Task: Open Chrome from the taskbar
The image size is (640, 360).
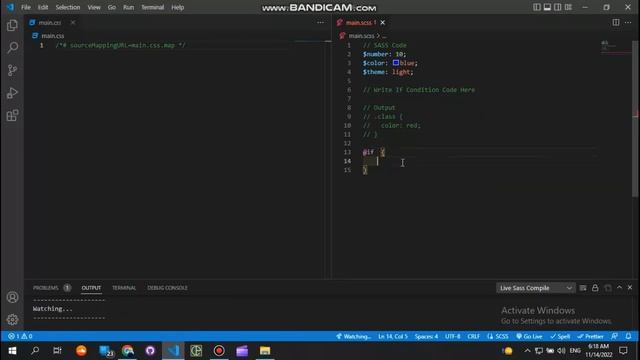Action: pyautogui.click(x=128, y=351)
